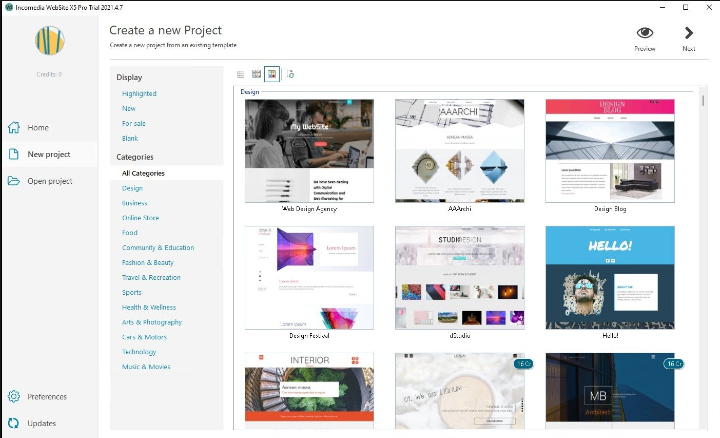The height and width of the screenshot is (438, 720).
Task: Go to New project label
Action: click(x=49, y=154)
